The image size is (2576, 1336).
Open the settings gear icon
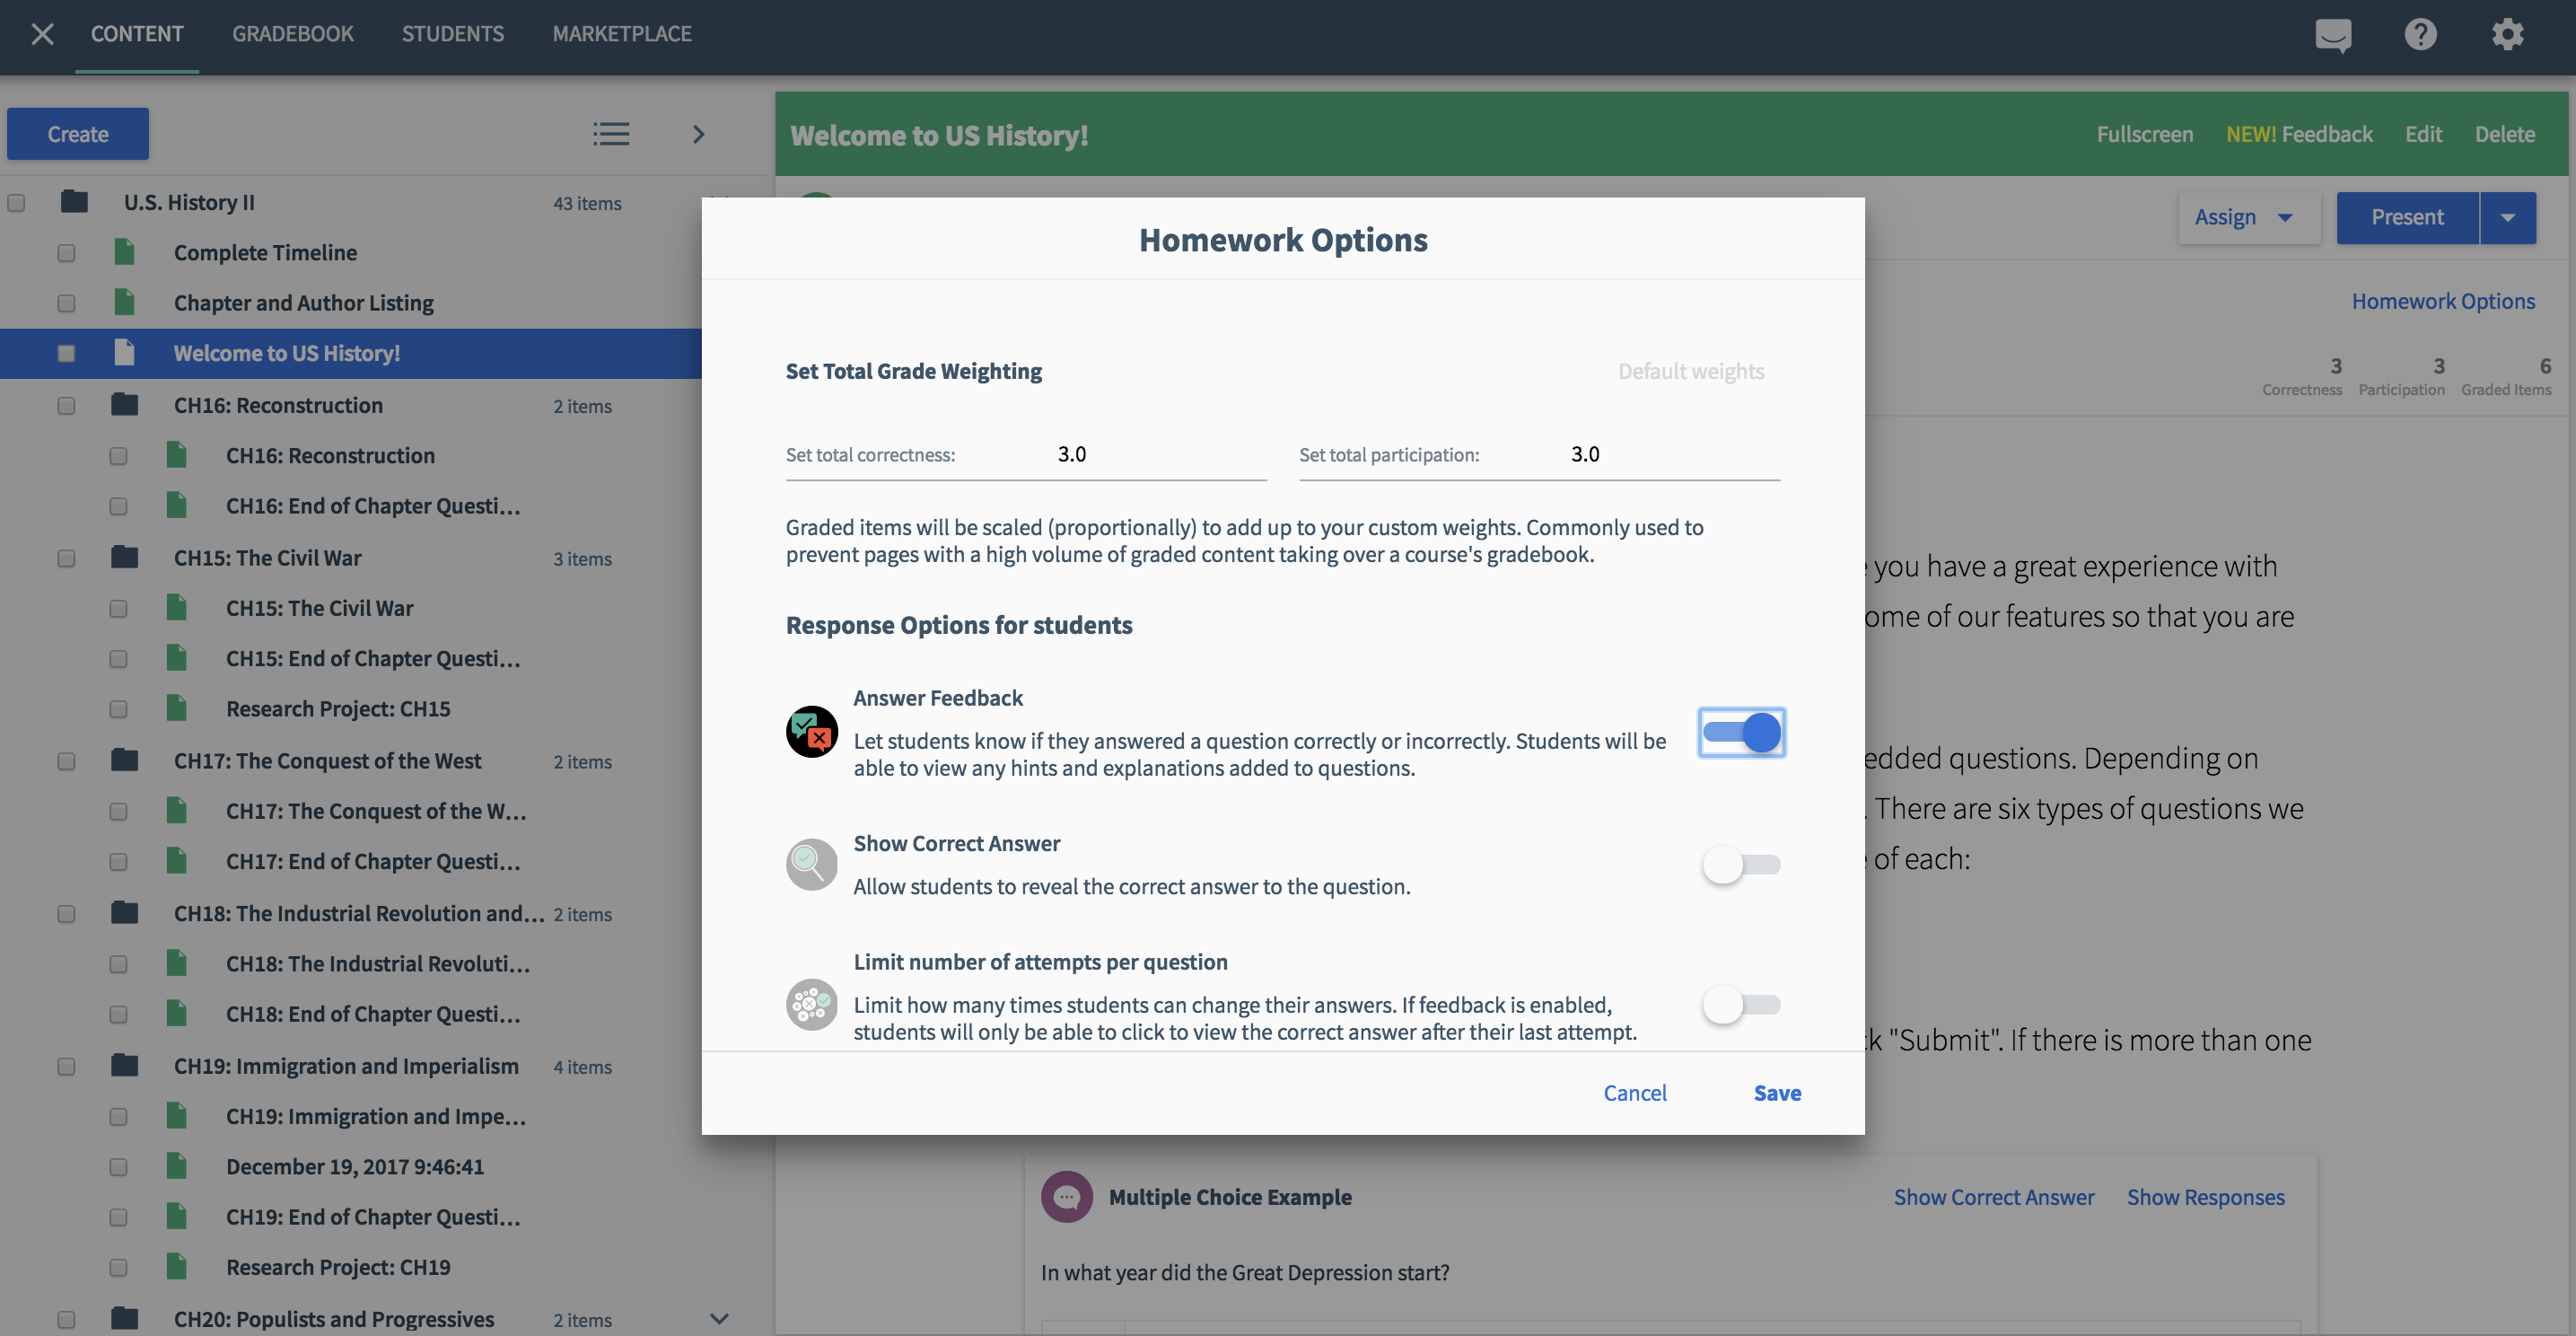click(x=2507, y=35)
